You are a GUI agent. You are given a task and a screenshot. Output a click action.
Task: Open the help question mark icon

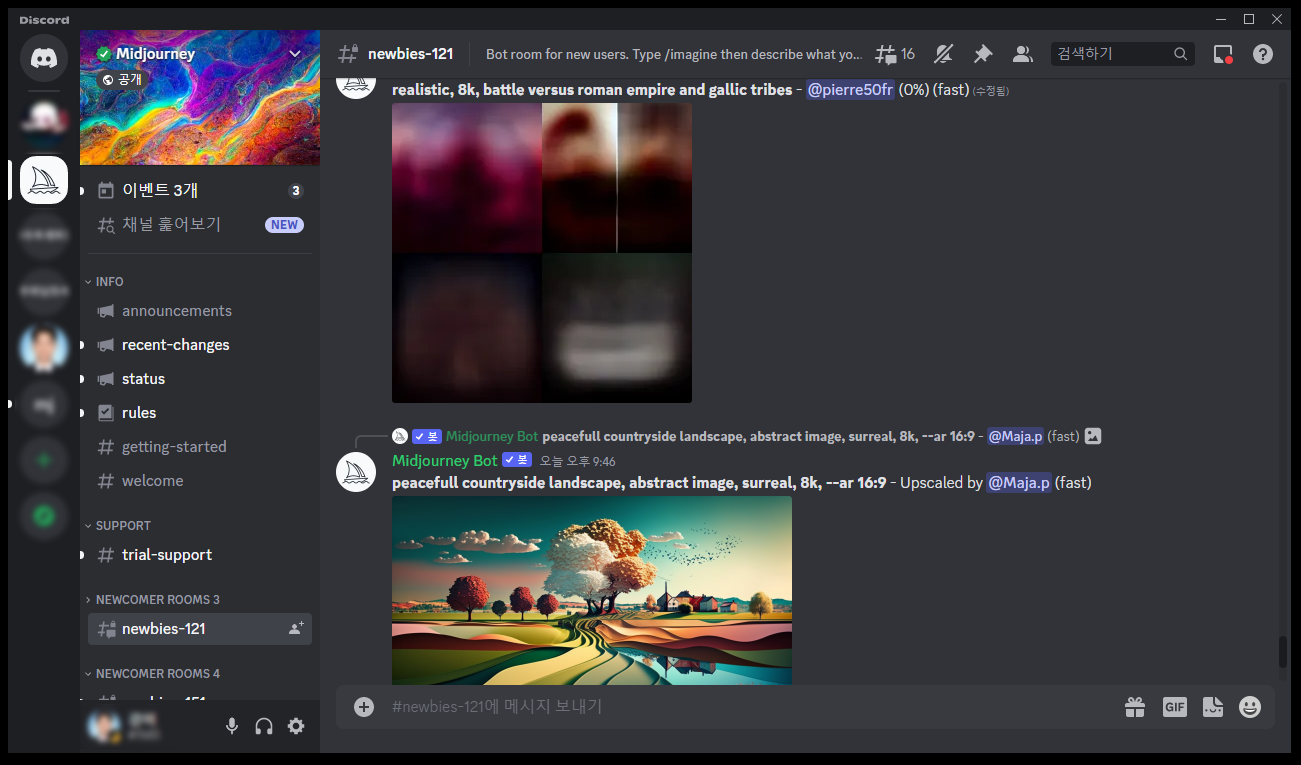(x=1263, y=54)
